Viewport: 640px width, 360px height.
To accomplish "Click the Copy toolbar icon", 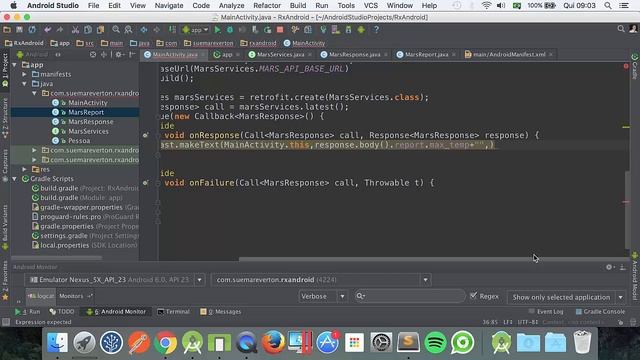I will (x=88, y=30).
